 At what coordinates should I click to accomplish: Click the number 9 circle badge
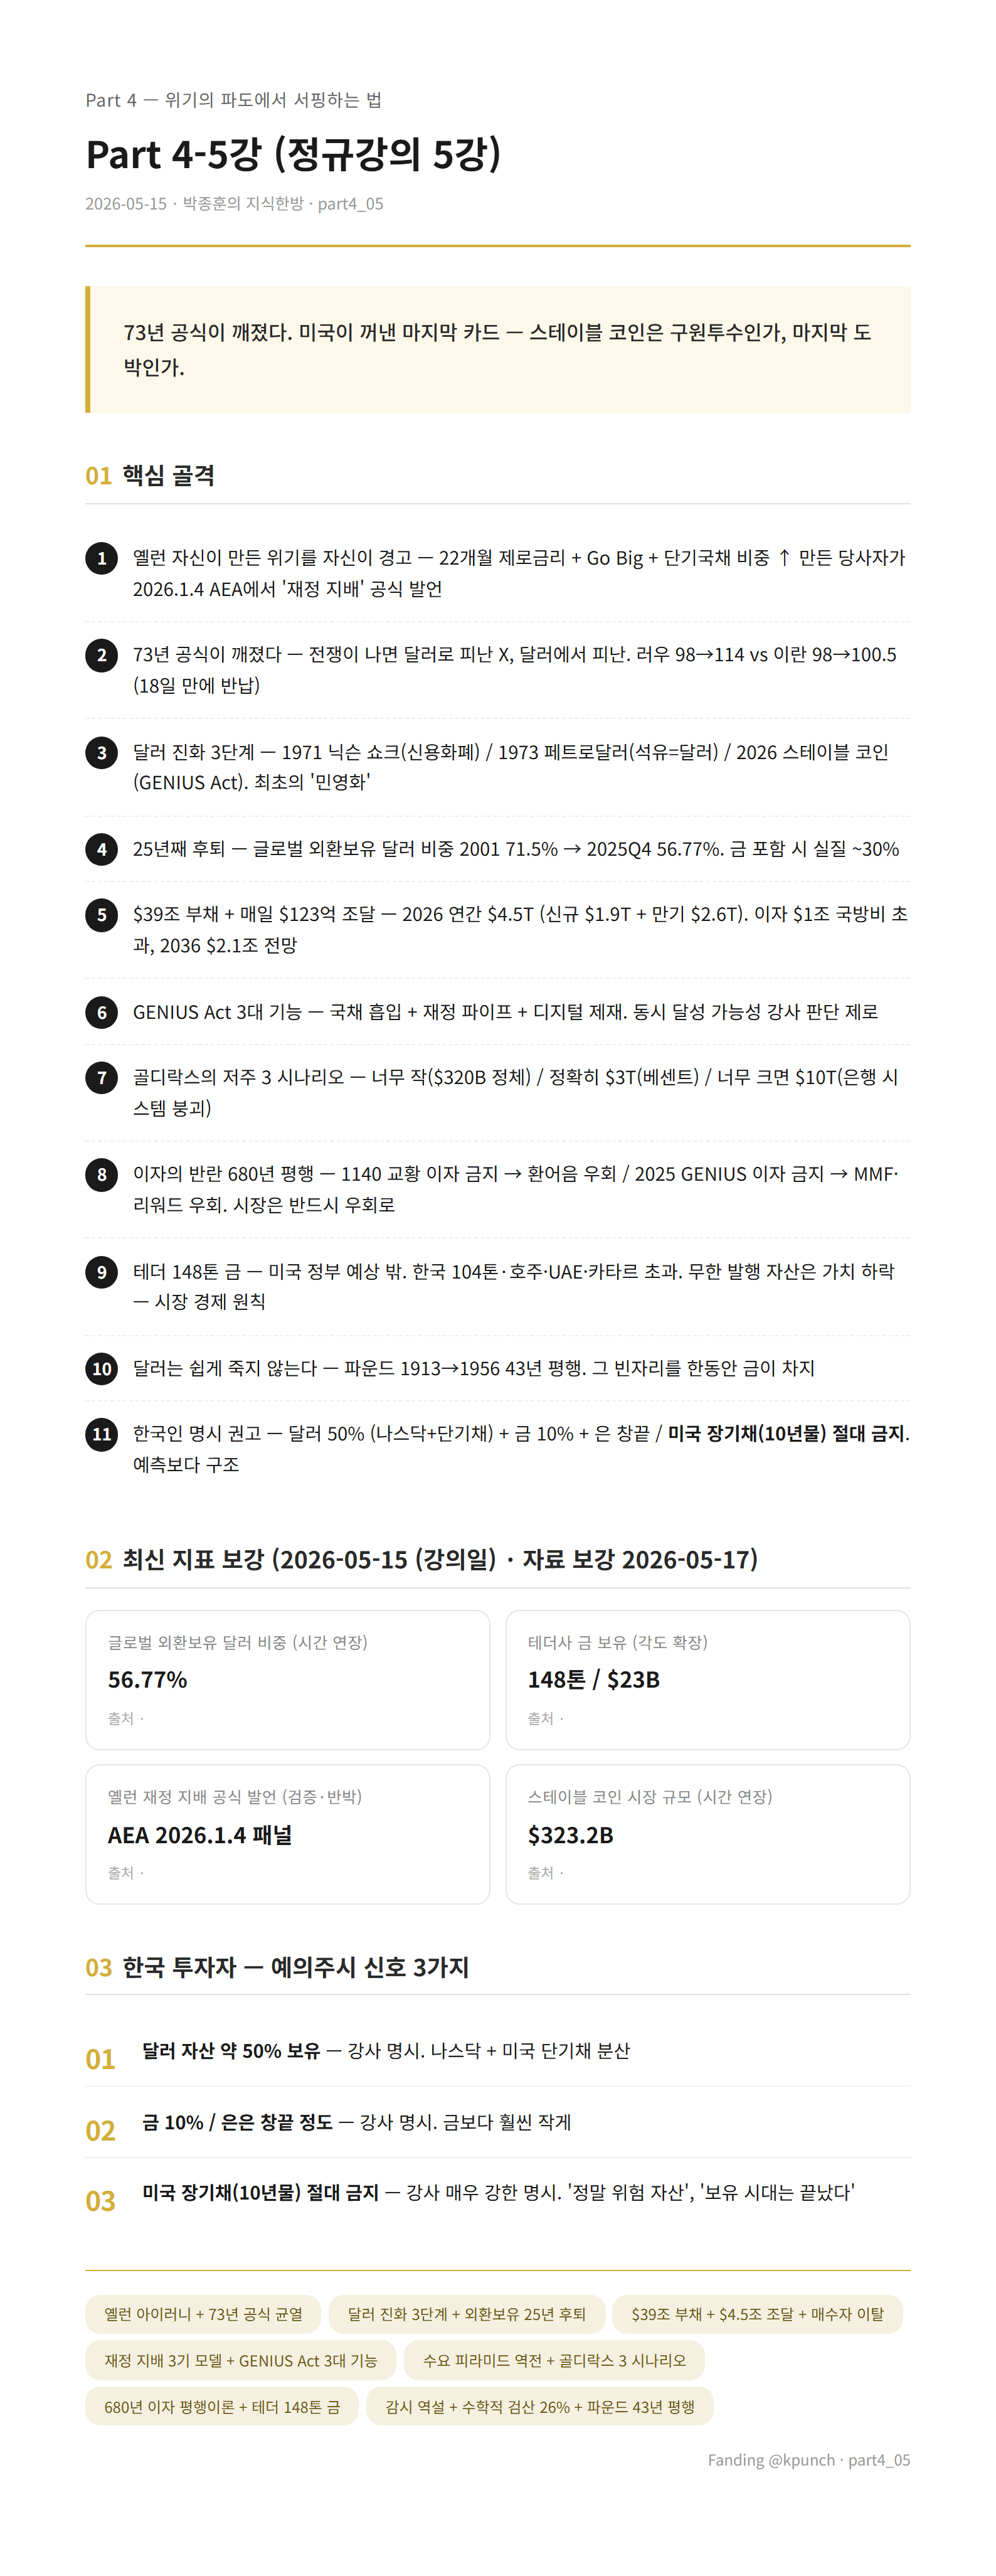pos(101,1272)
